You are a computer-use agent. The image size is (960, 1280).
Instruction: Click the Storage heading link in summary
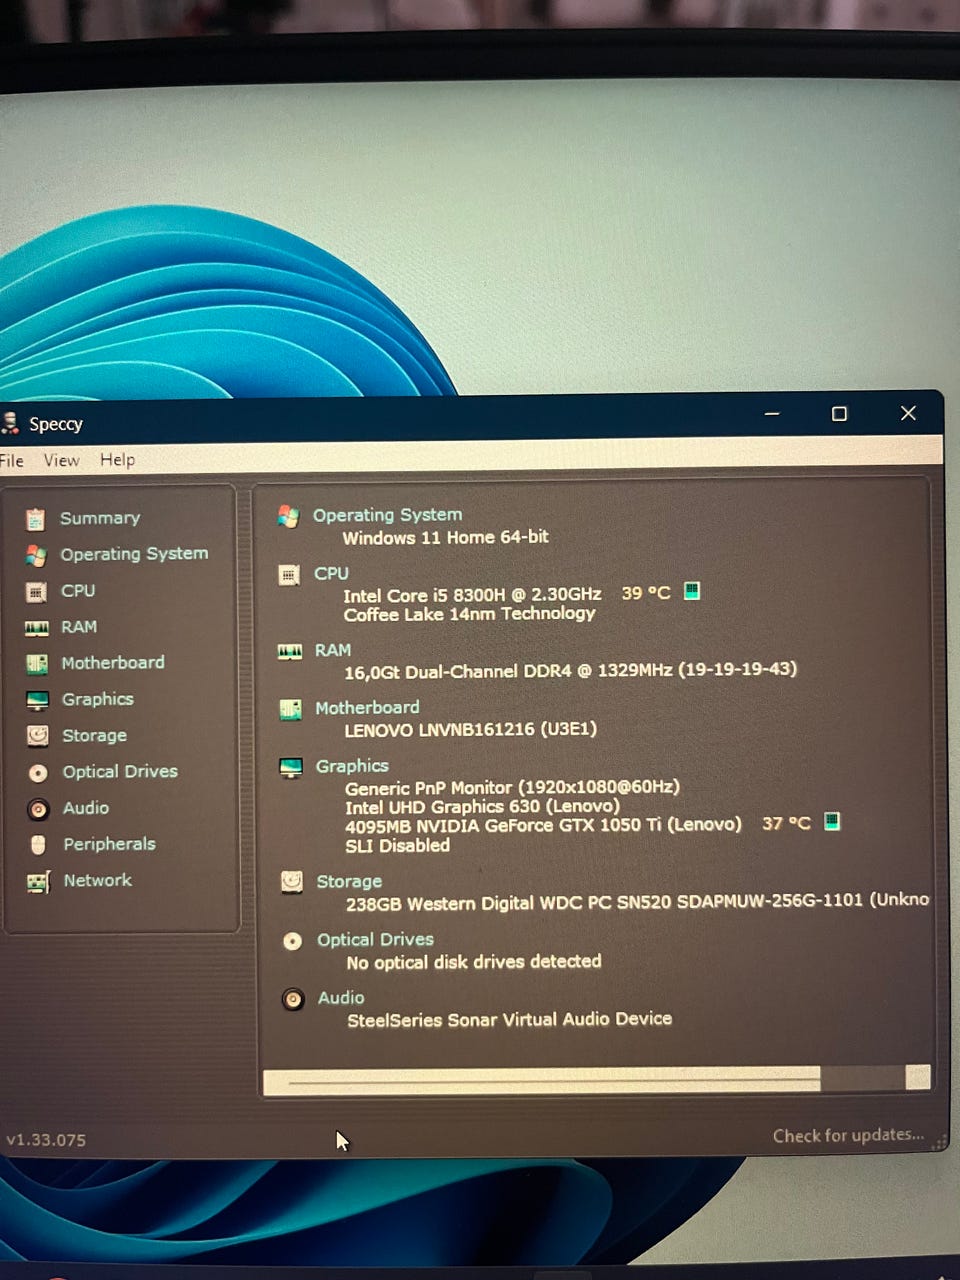[x=349, y=882]
